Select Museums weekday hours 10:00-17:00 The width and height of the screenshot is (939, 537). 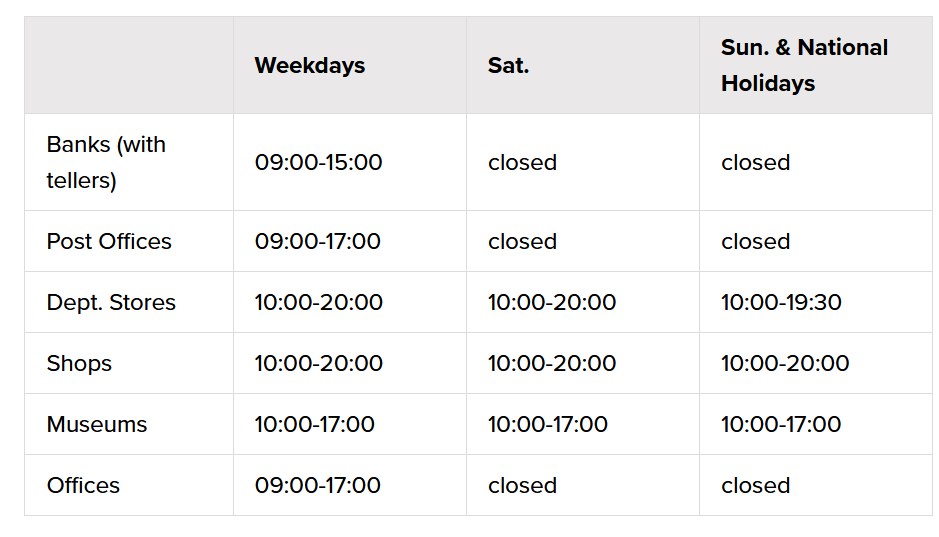coord(314,425)
